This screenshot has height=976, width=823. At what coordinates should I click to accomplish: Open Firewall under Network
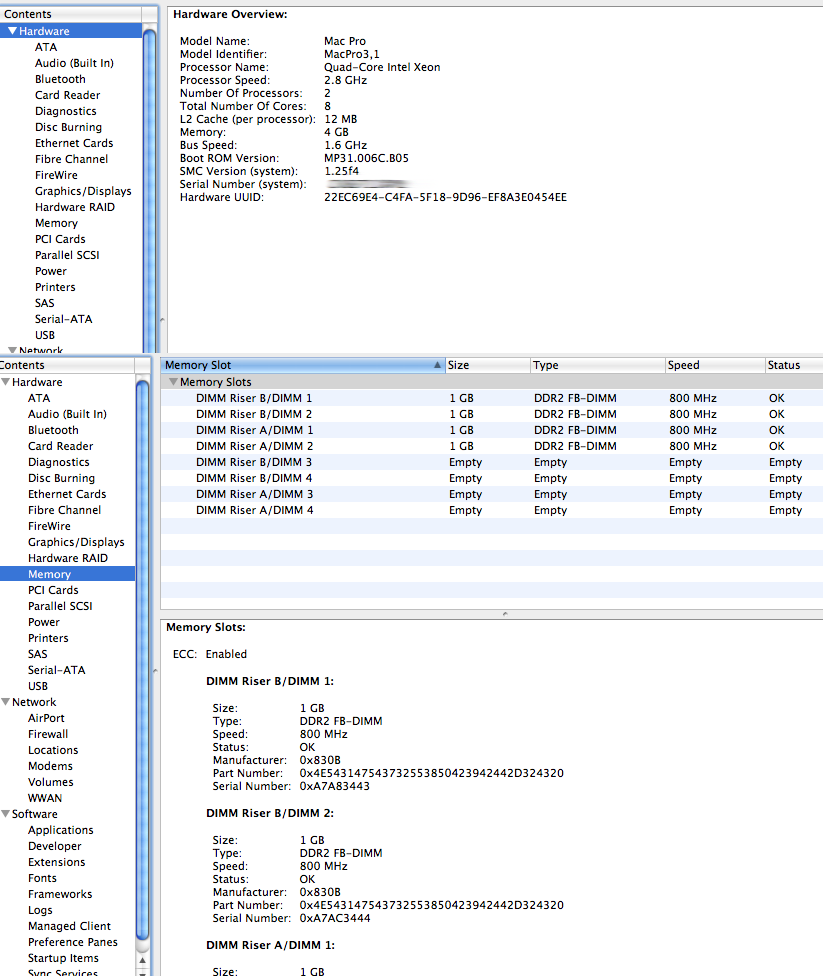(x=48, y=734)
